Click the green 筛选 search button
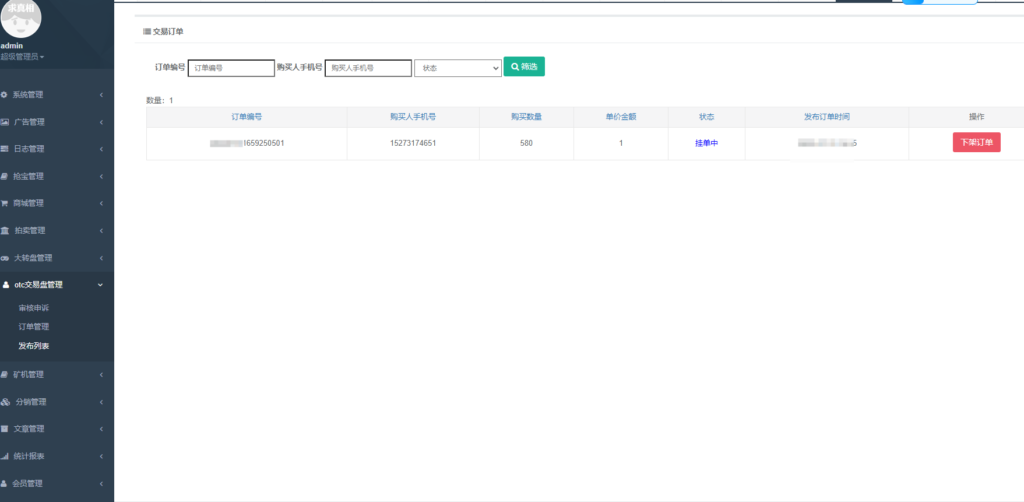Image resolution: width=1024 pixels, height=502 pixels. pos(524,67)
